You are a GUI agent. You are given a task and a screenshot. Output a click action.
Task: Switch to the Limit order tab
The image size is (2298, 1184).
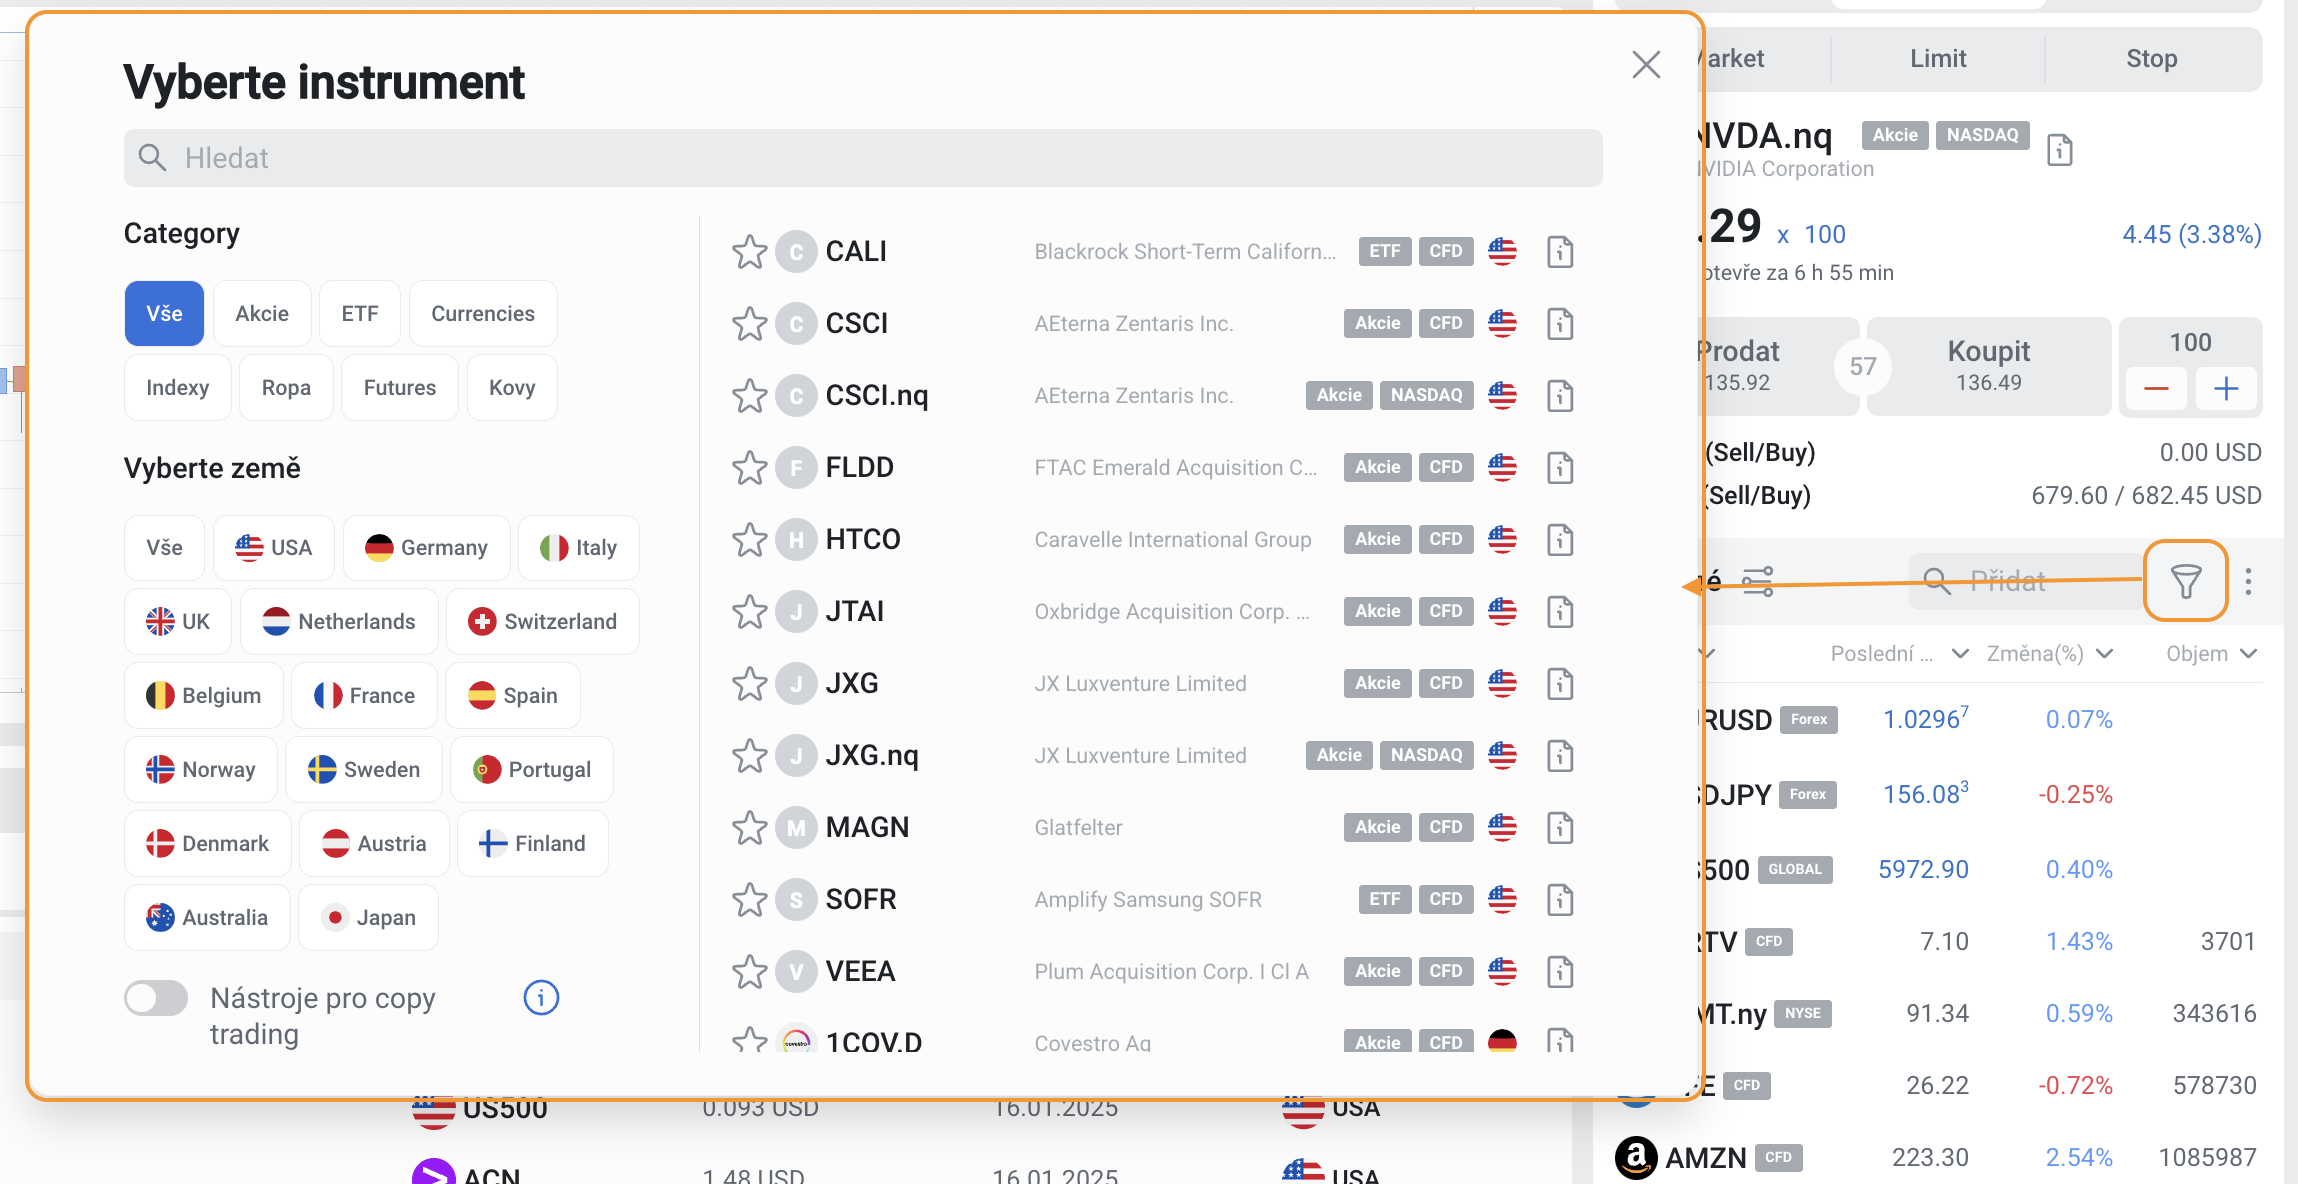[1937, 59]
